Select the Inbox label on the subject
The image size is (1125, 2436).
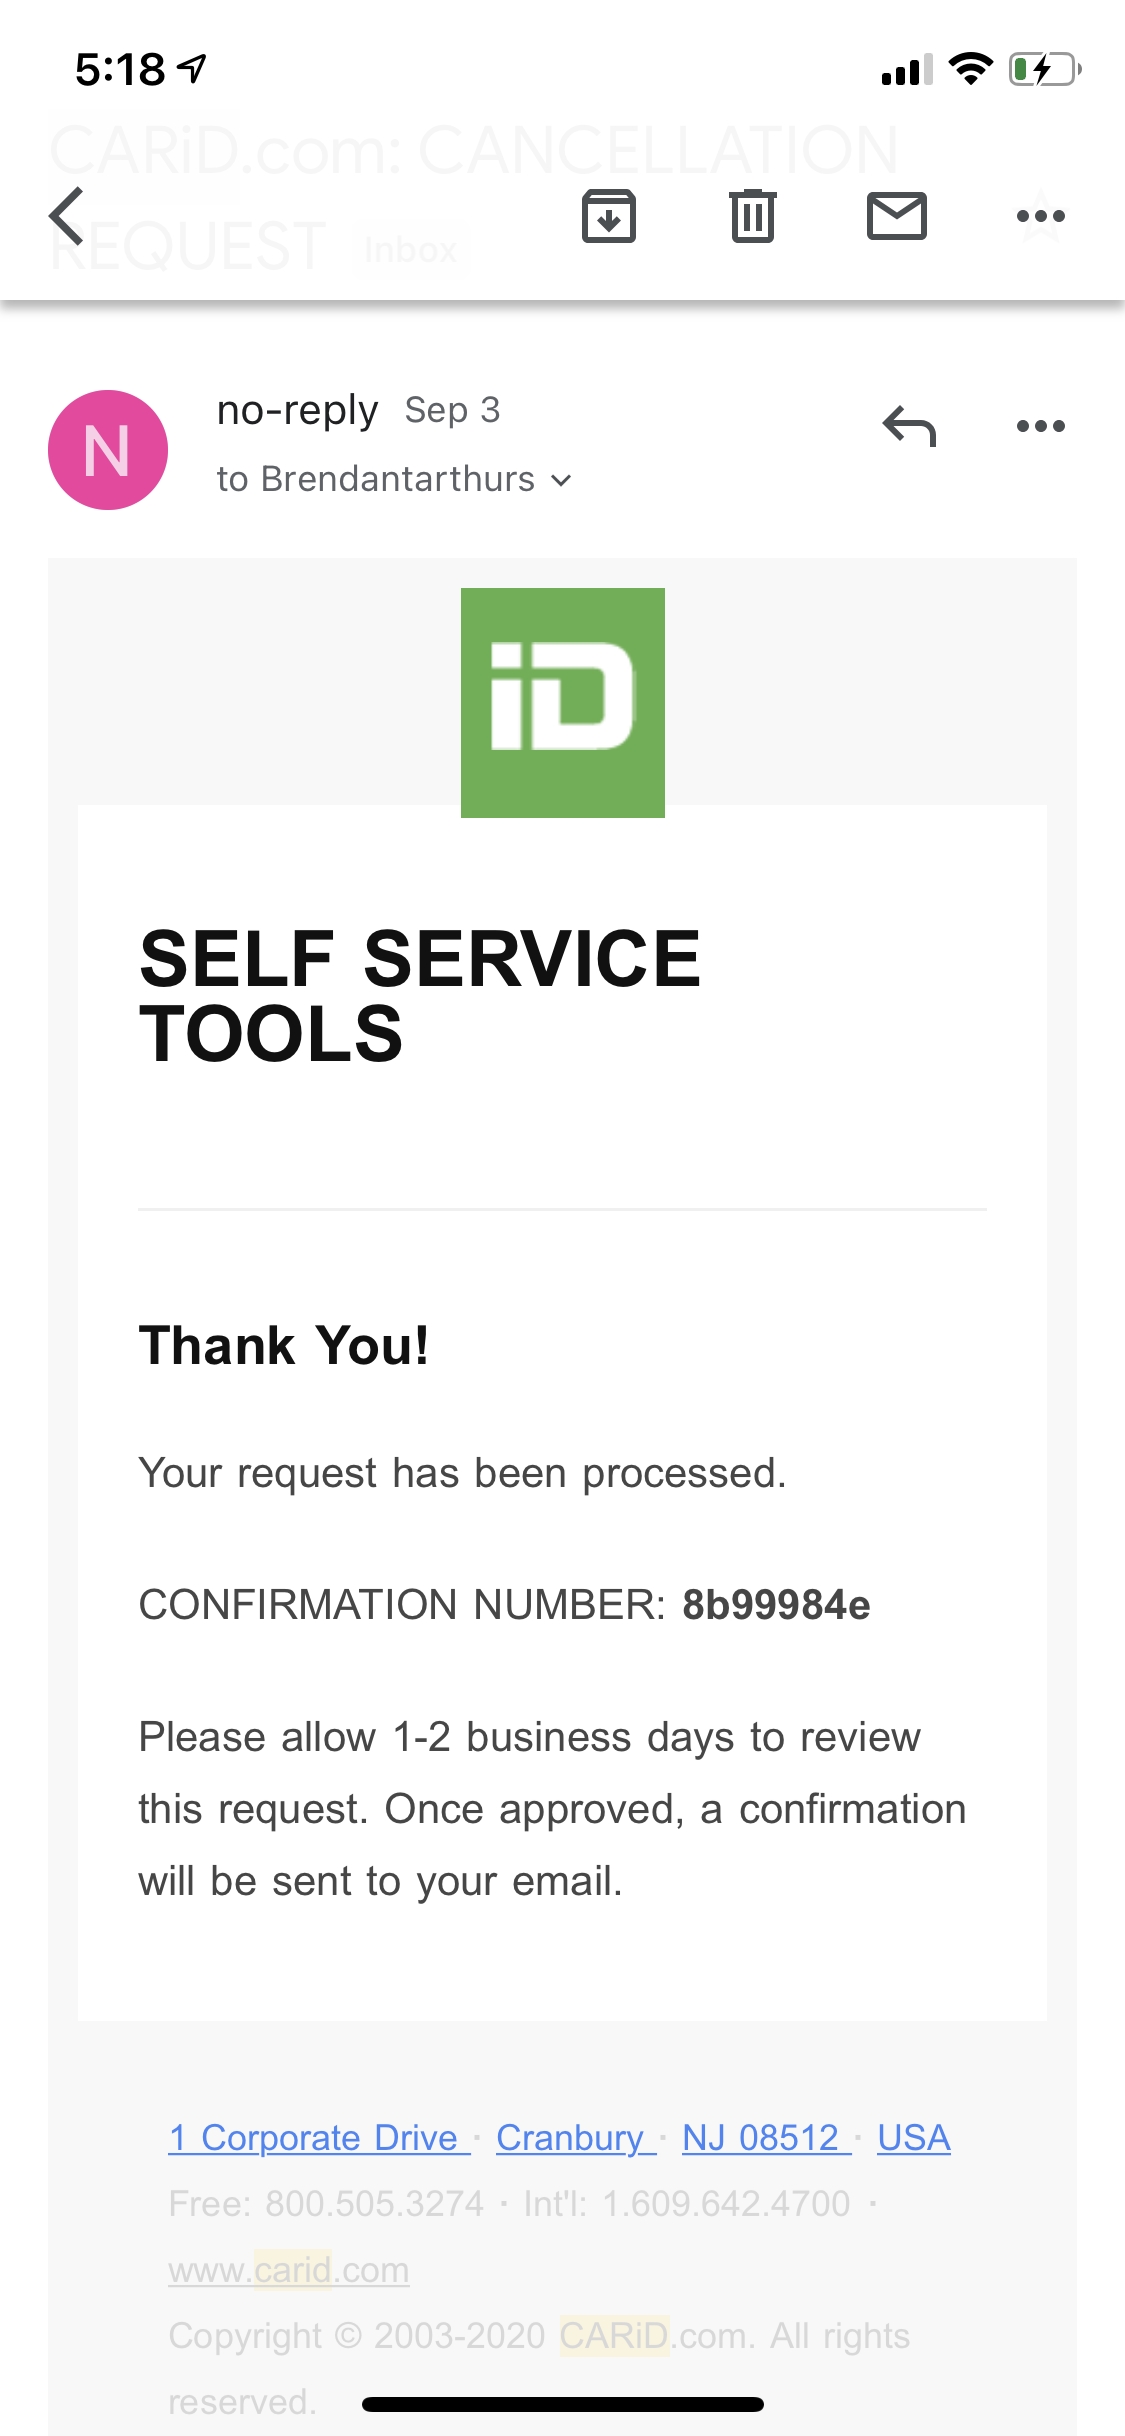[411, 249]
